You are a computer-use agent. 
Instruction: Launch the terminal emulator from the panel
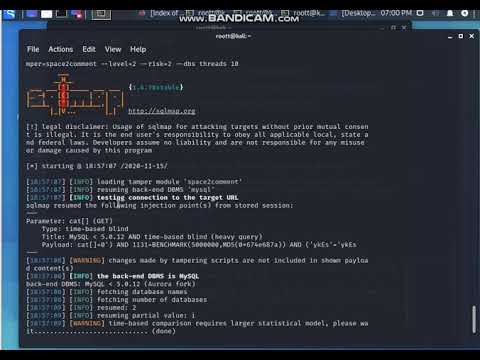tap(61, 14)
